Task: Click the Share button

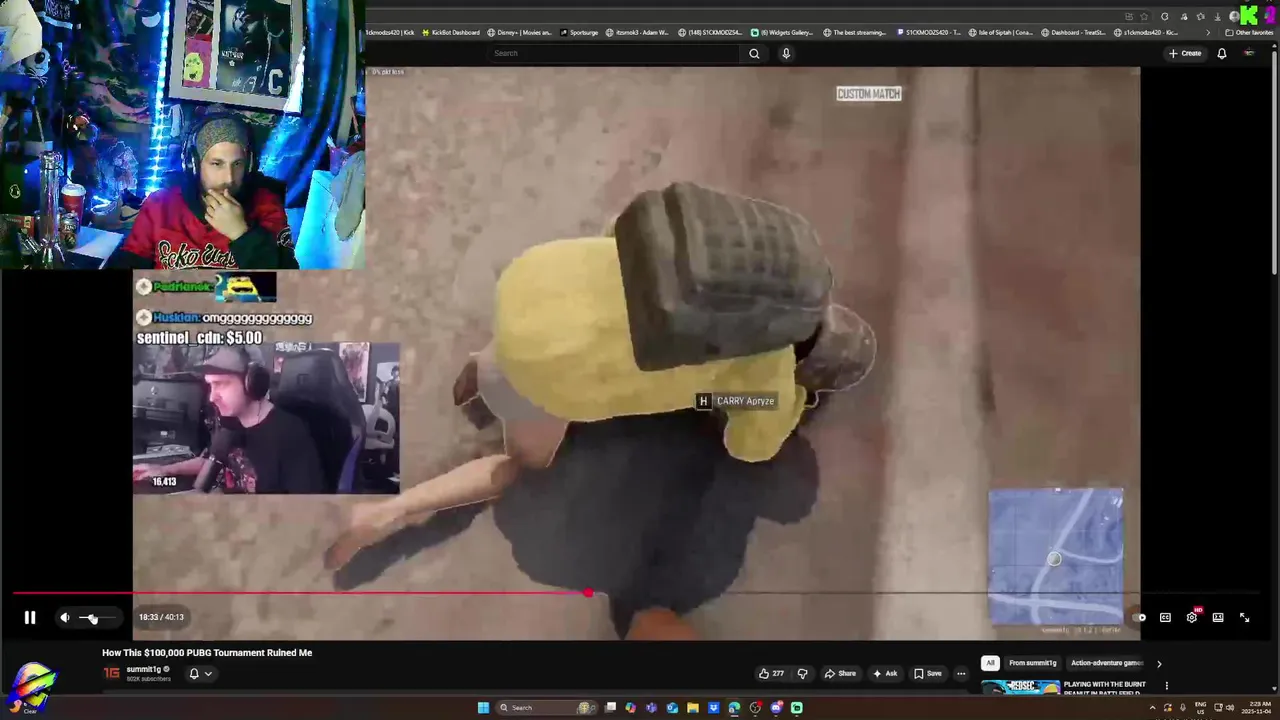Action: 840,673
